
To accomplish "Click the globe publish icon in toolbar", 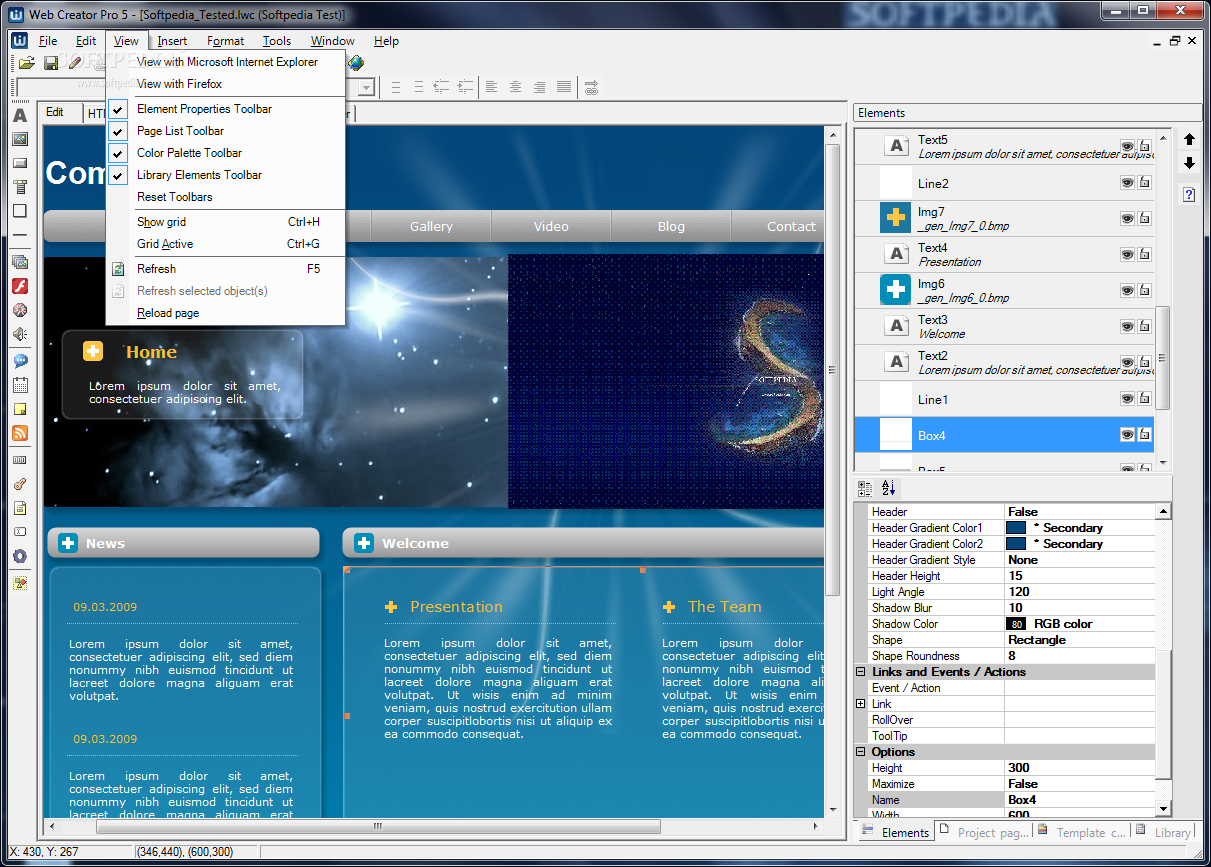I will (355, 63).
